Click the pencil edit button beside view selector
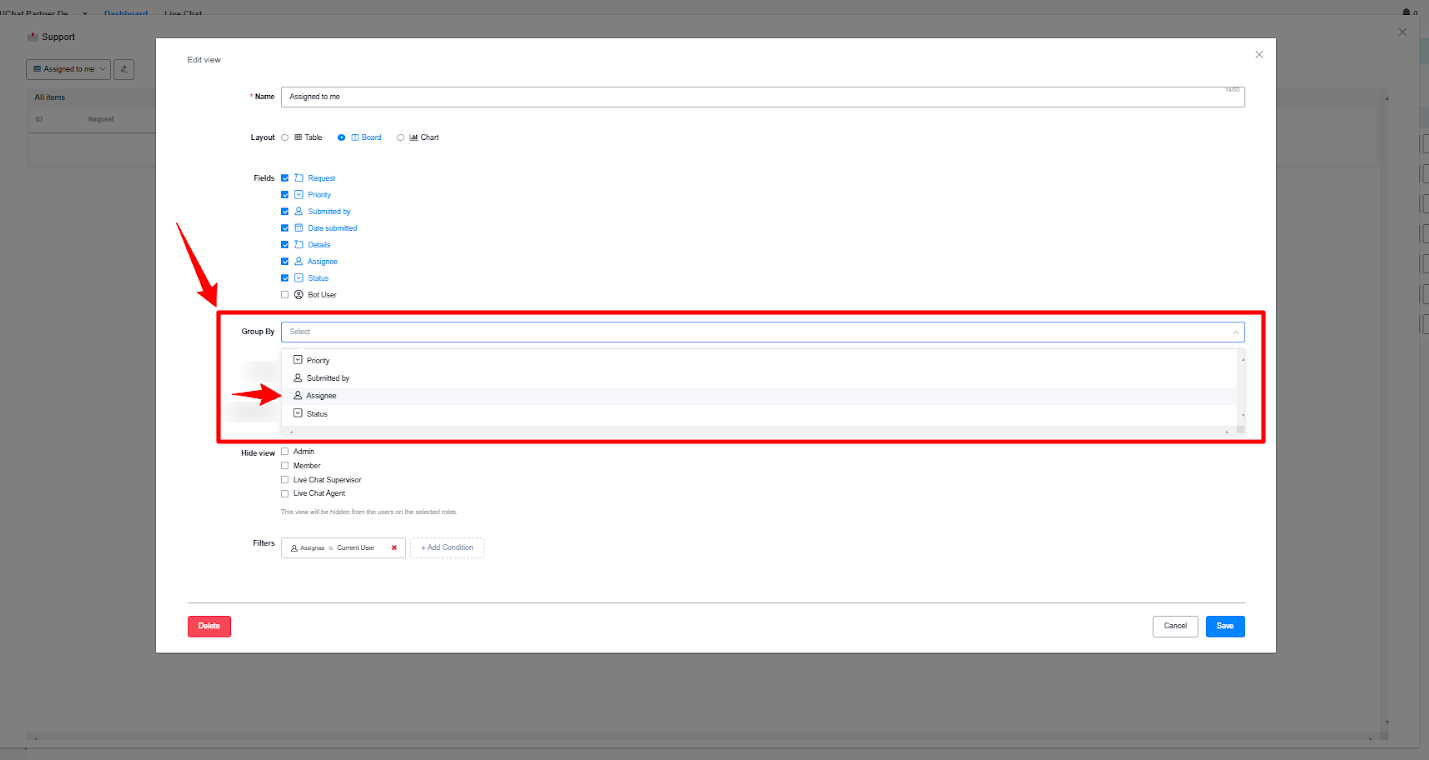 (124, 69)
